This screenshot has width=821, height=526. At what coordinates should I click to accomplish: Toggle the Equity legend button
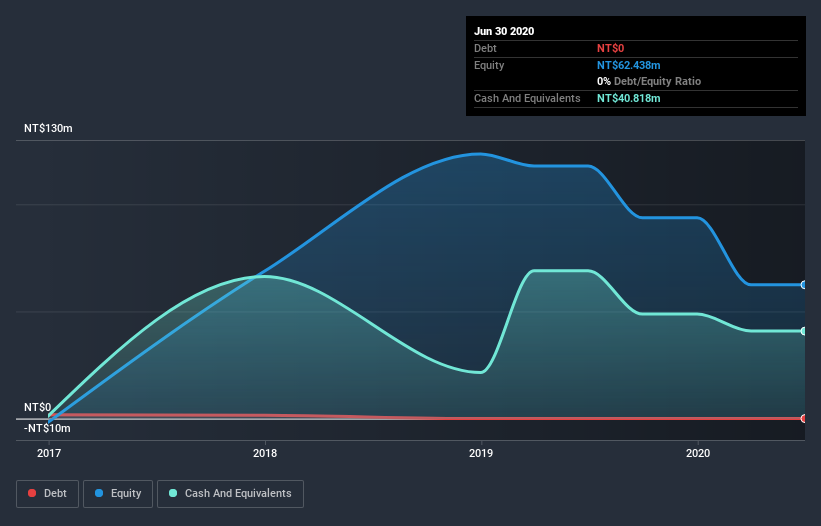click(118, 494)
